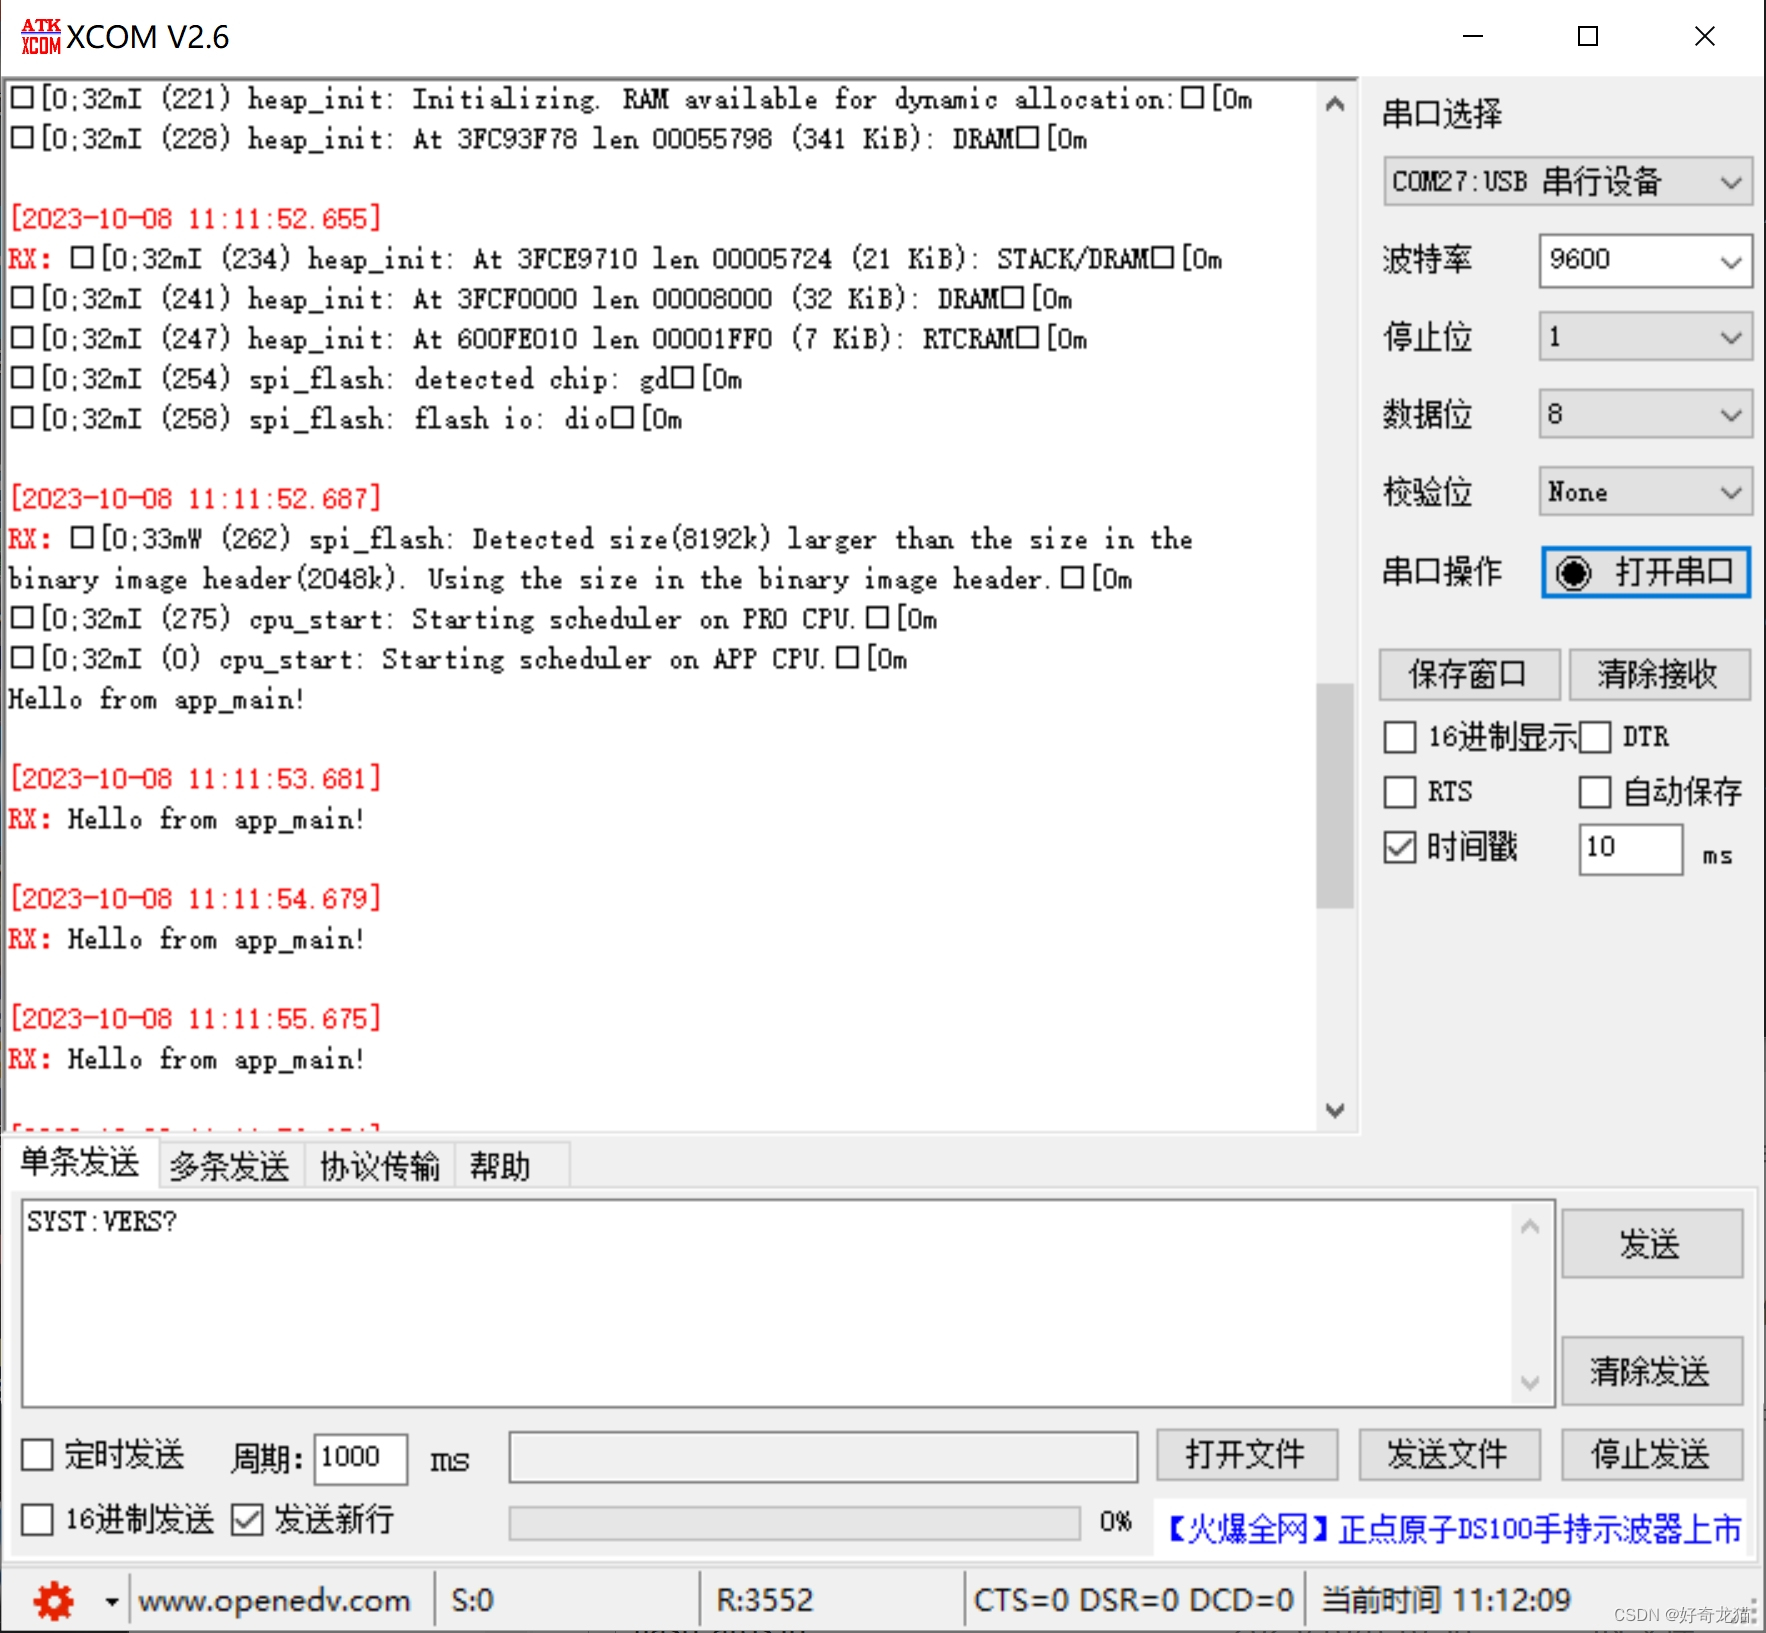Click the send box scroll up arrow
The height and width of the screenshot is (1633, 1766).
point(1530,1226)
